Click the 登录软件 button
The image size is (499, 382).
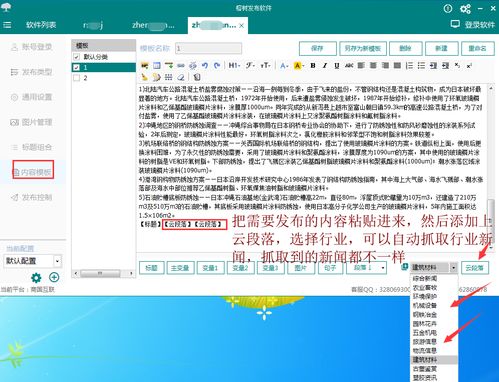pyautogui.click(x=473, y=24)
